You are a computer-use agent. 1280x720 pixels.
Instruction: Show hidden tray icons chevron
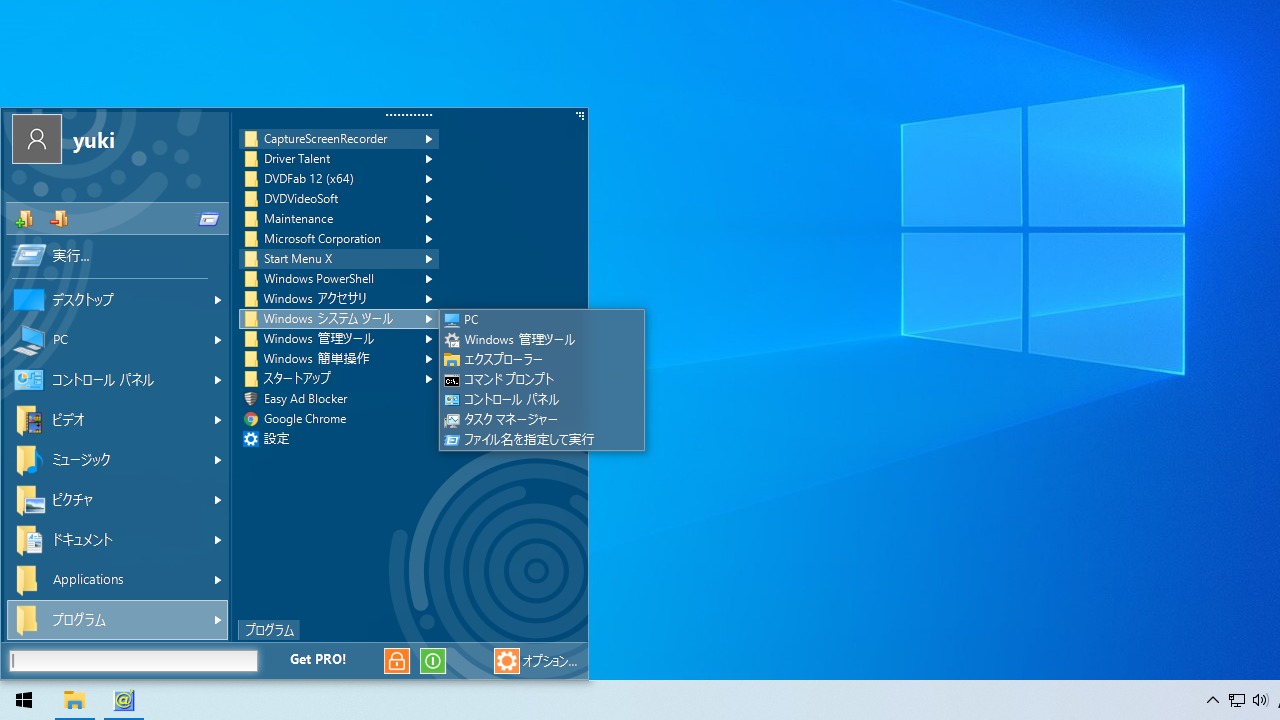[x=1213, y=700]
